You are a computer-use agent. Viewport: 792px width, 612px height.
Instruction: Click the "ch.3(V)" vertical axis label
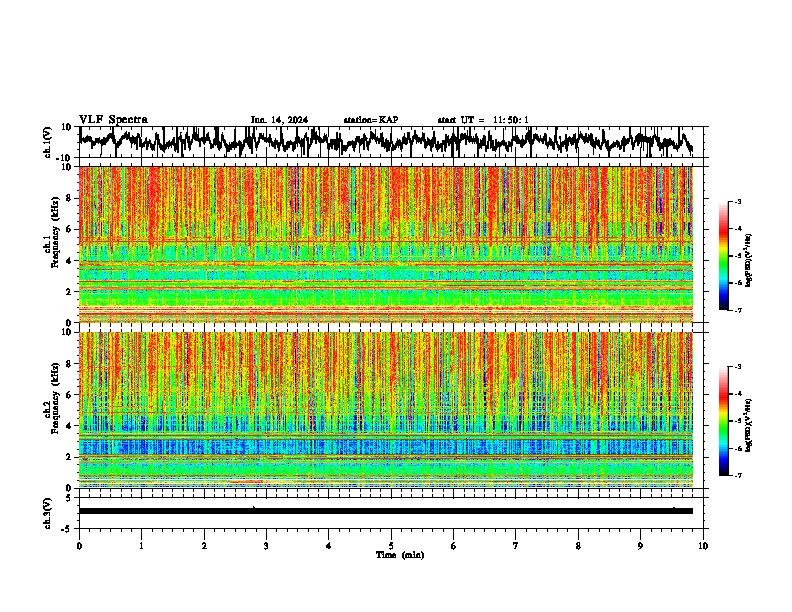tap(48, 513)
